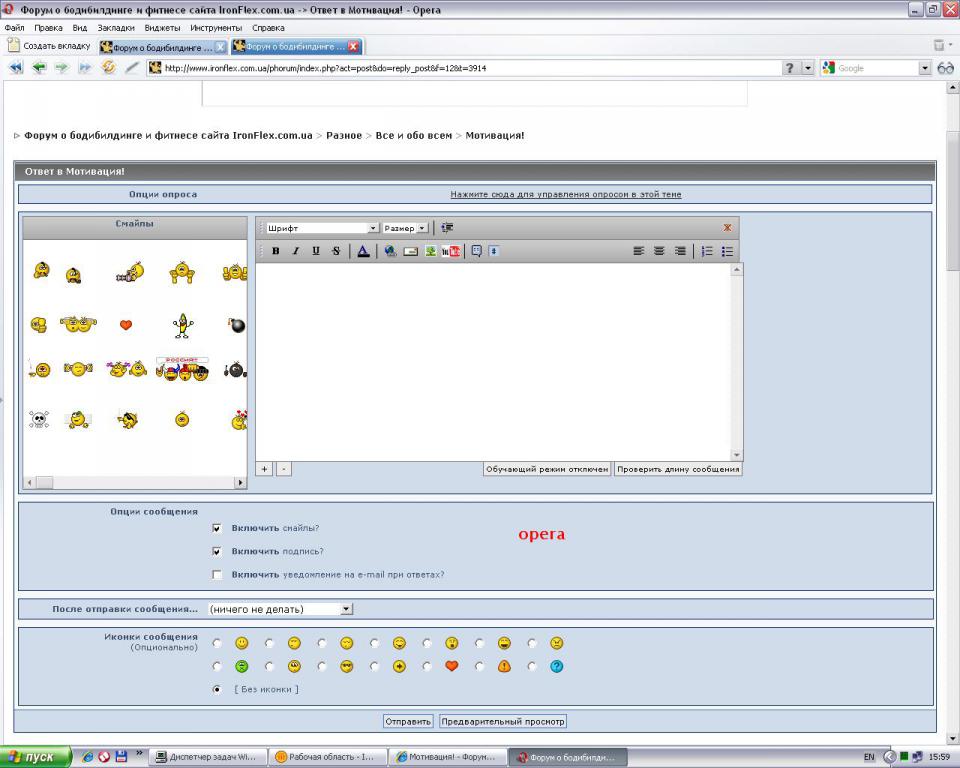Insert the red heart smiley from the panel

(126, 325)
